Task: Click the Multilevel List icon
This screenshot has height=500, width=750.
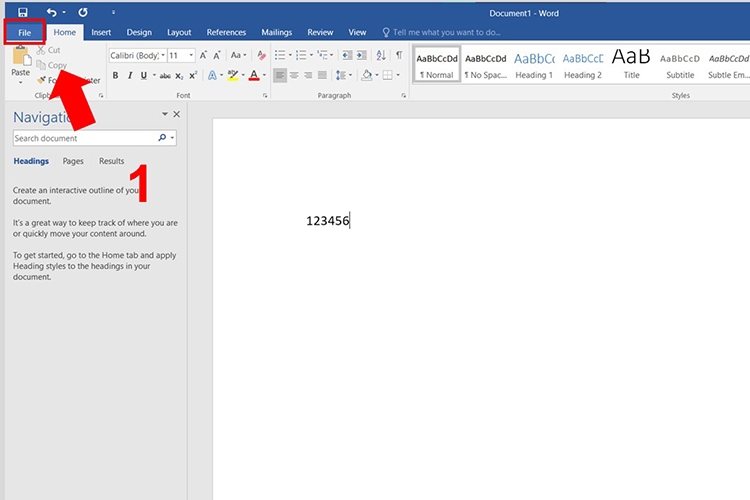Action: click(322, 56)
